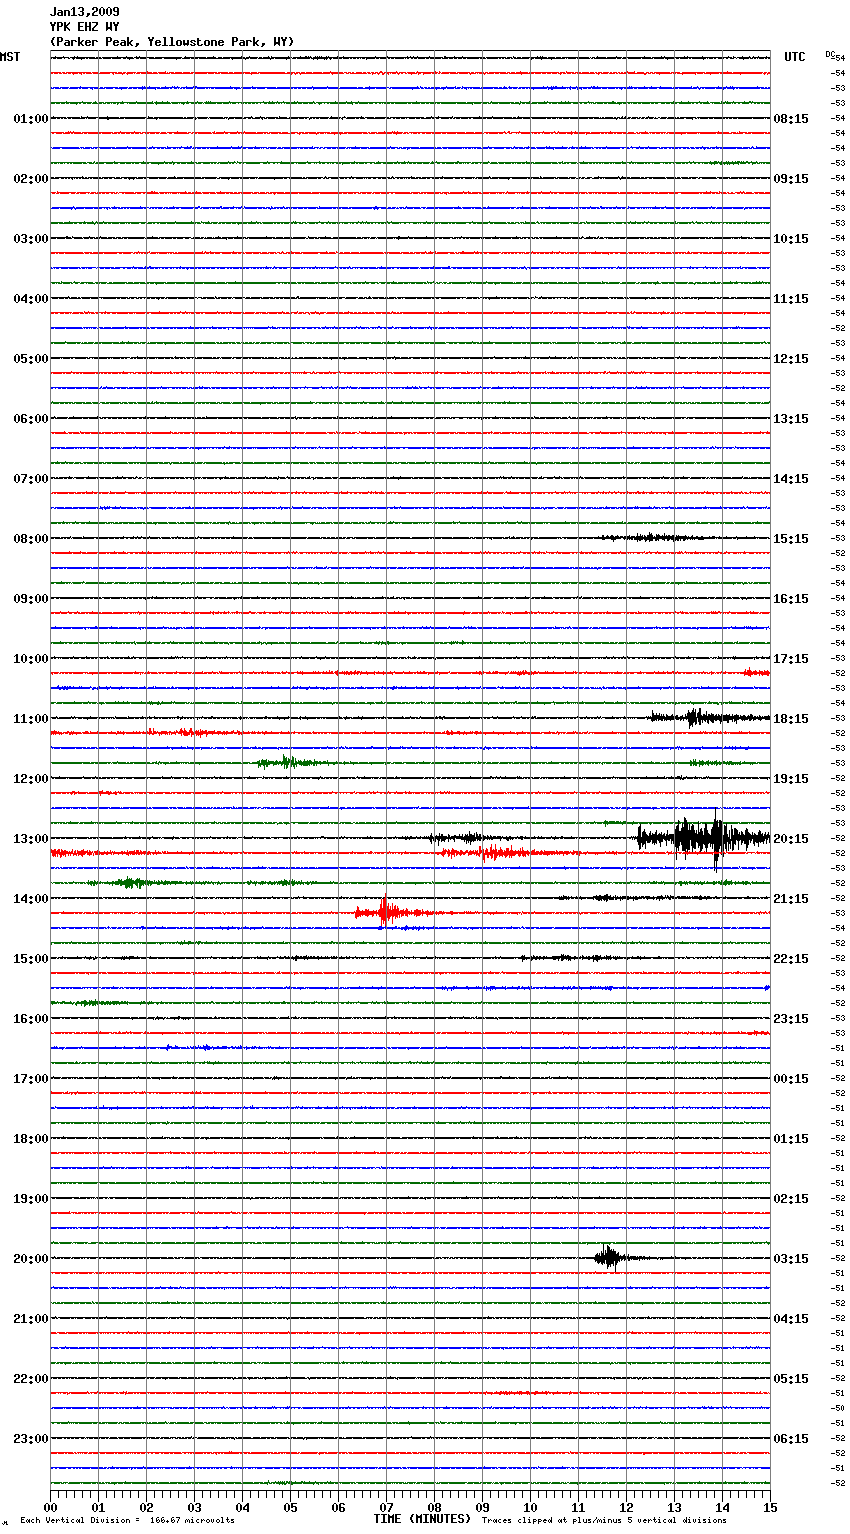Select the 19:00 MST row label
Image resolution: width=850 pixels, height=1534 pixels.
click(31, 1199)
